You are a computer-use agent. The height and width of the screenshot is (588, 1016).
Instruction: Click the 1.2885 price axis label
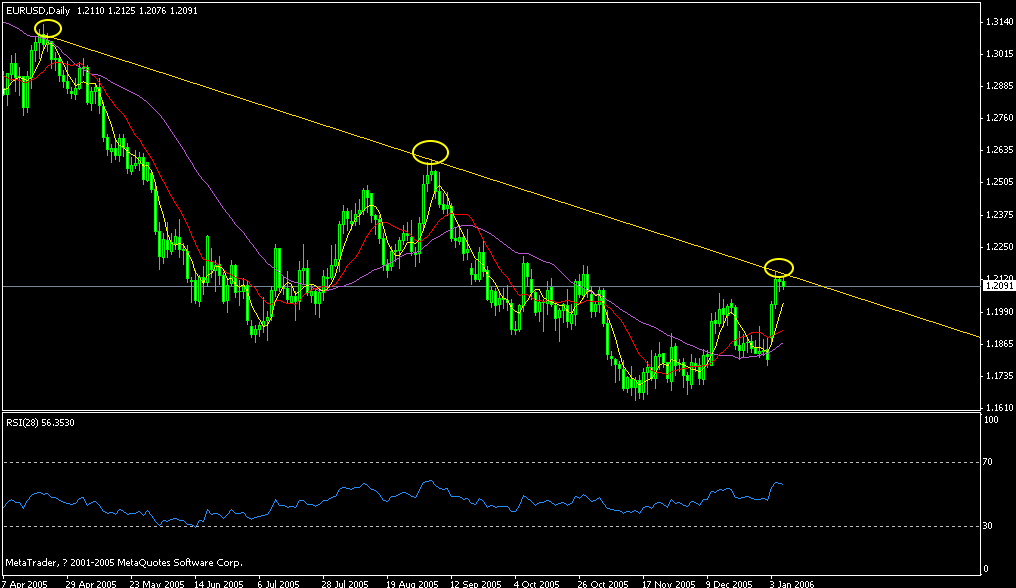pos(999,86)
